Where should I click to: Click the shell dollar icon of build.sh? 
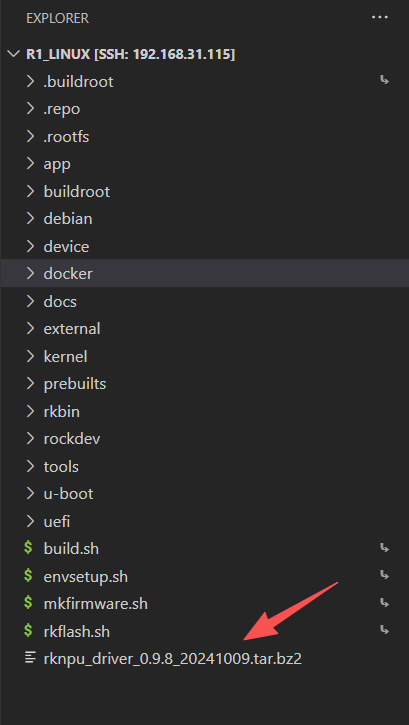(29, 548)
